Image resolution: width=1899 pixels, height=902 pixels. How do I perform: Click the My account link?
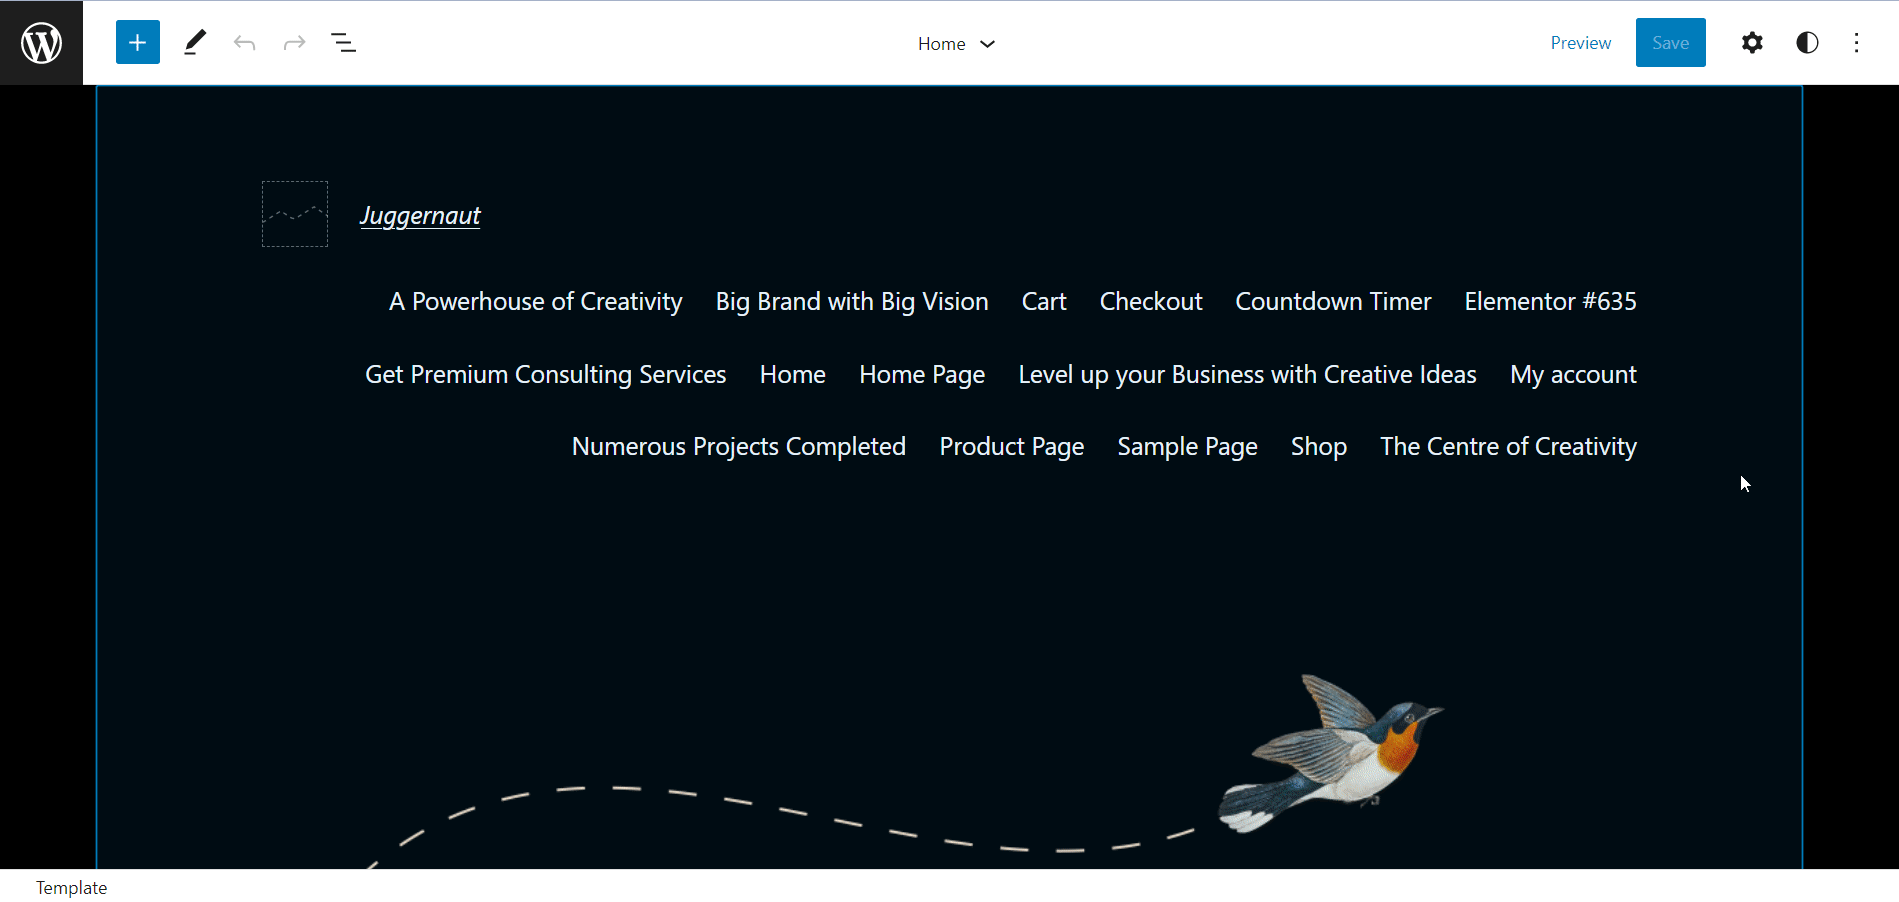(1573, 375)
